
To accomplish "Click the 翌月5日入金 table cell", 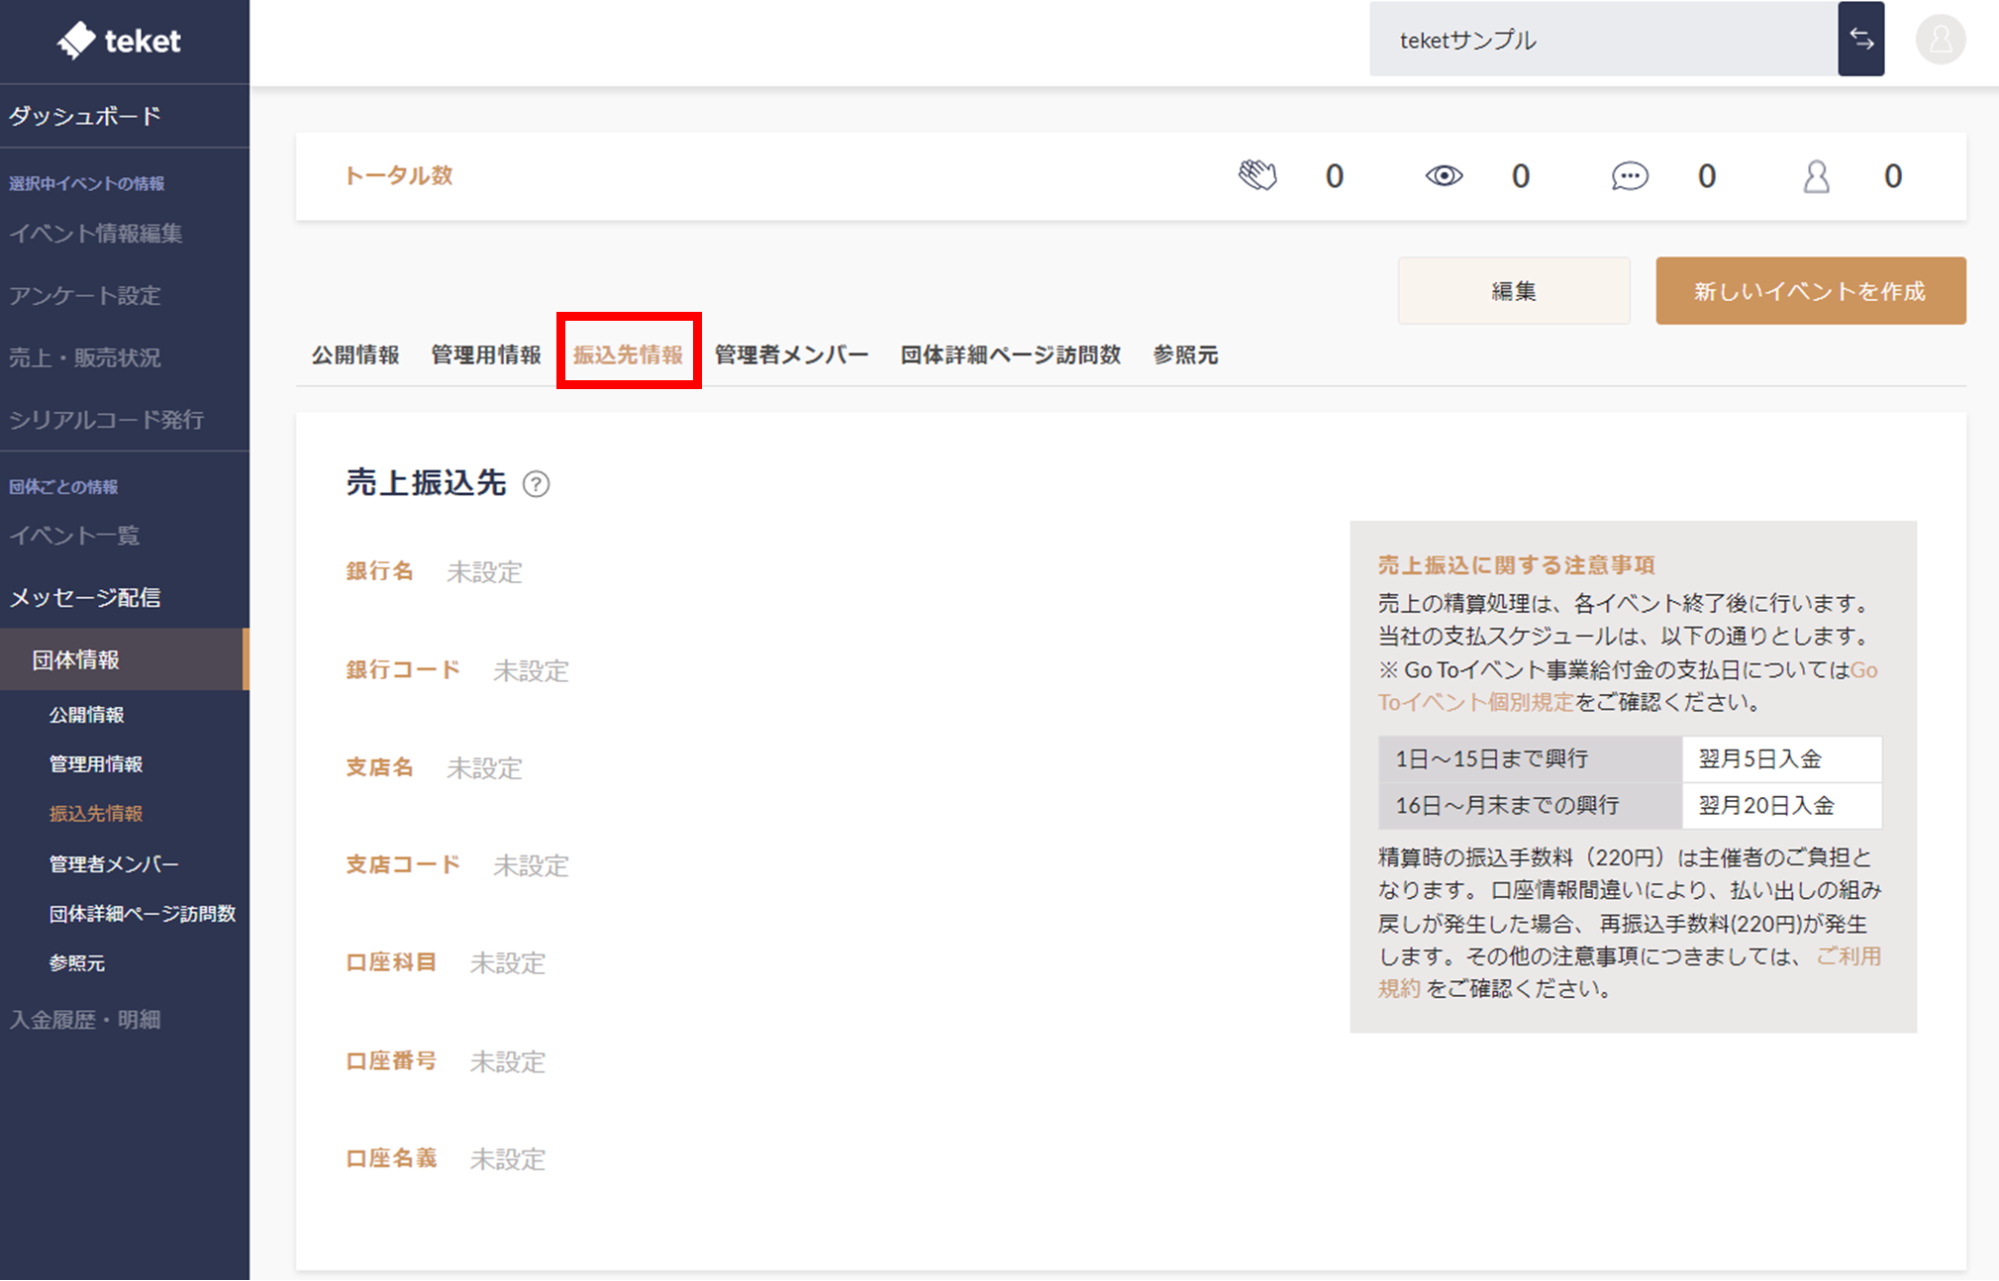I will coord(1781,759).
